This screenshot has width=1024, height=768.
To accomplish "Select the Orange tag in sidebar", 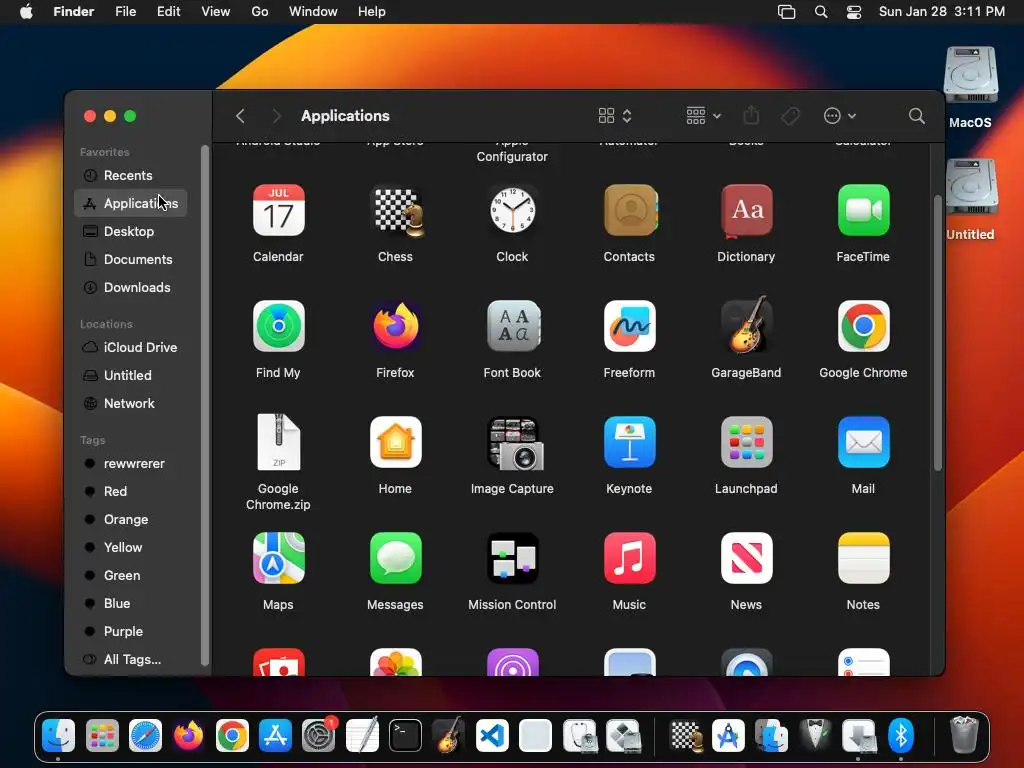I will tap(131, 520).
